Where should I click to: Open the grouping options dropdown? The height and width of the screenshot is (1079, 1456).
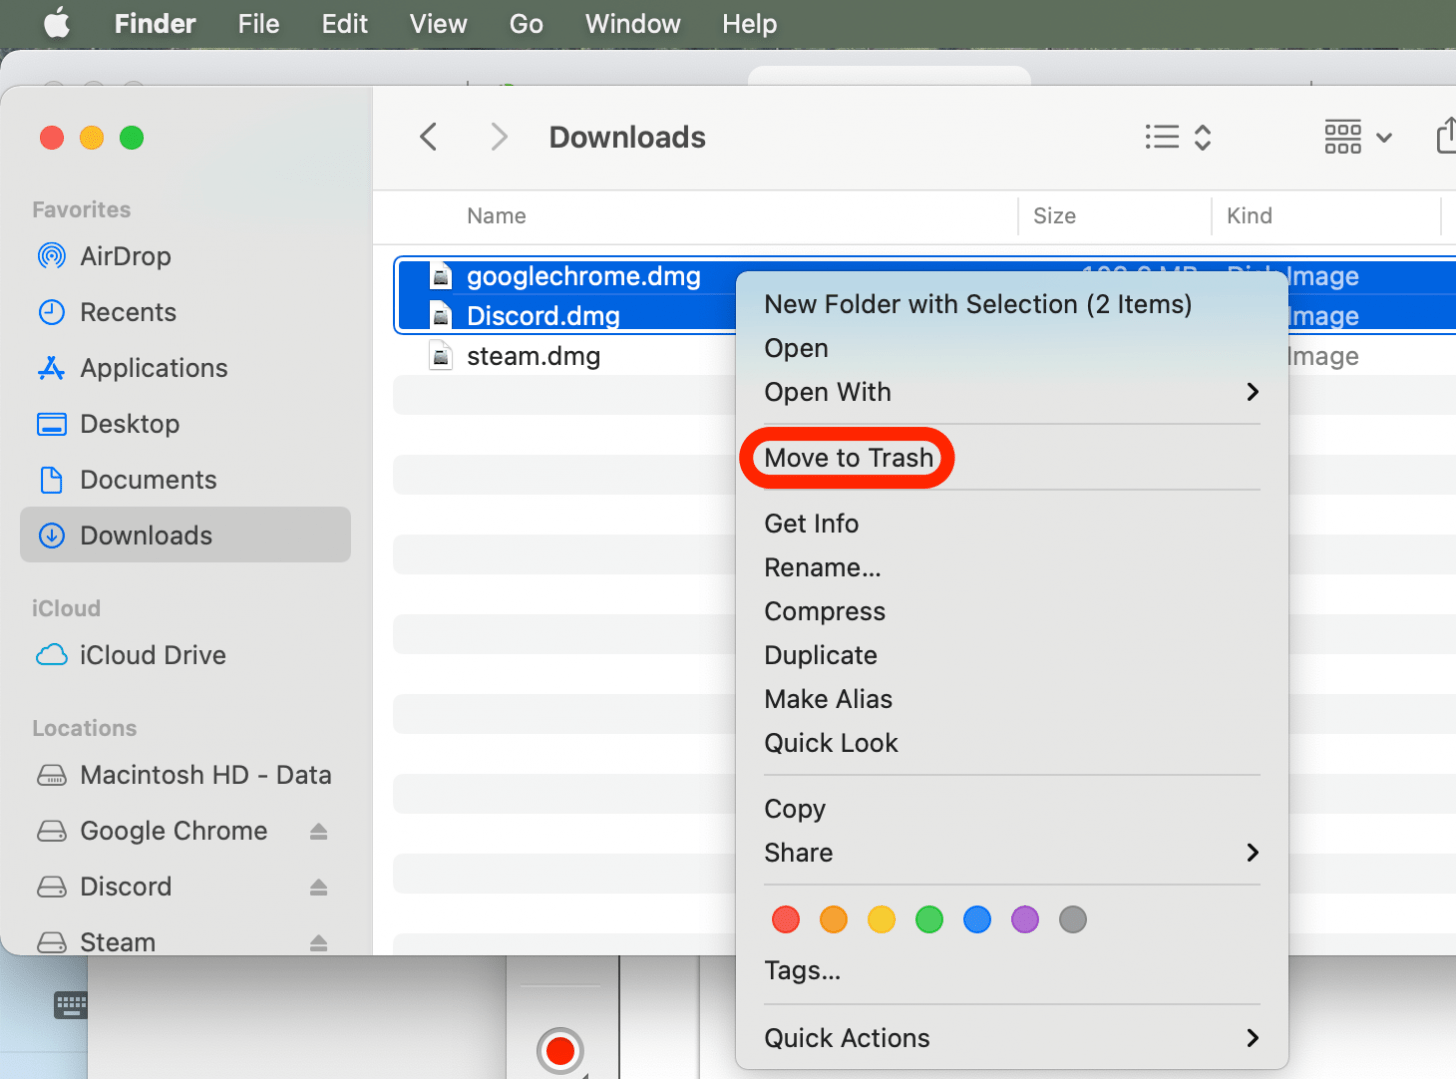coord(1357,137)
